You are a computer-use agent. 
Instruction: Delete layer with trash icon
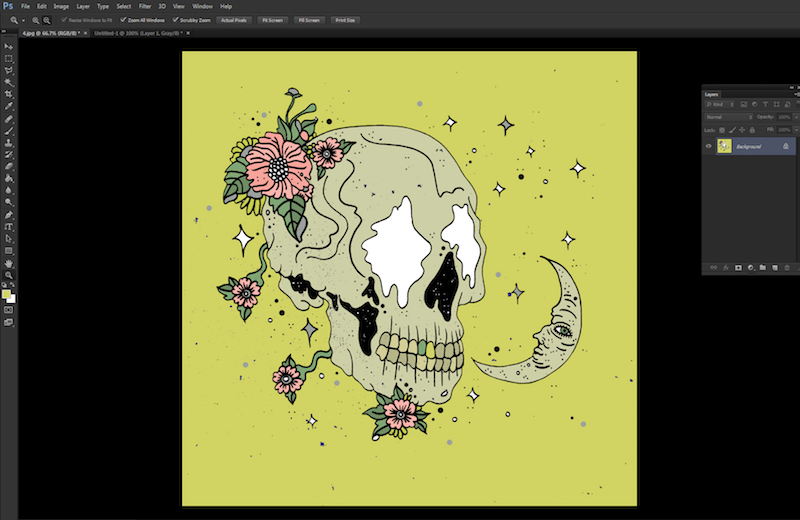coord(787,267)
